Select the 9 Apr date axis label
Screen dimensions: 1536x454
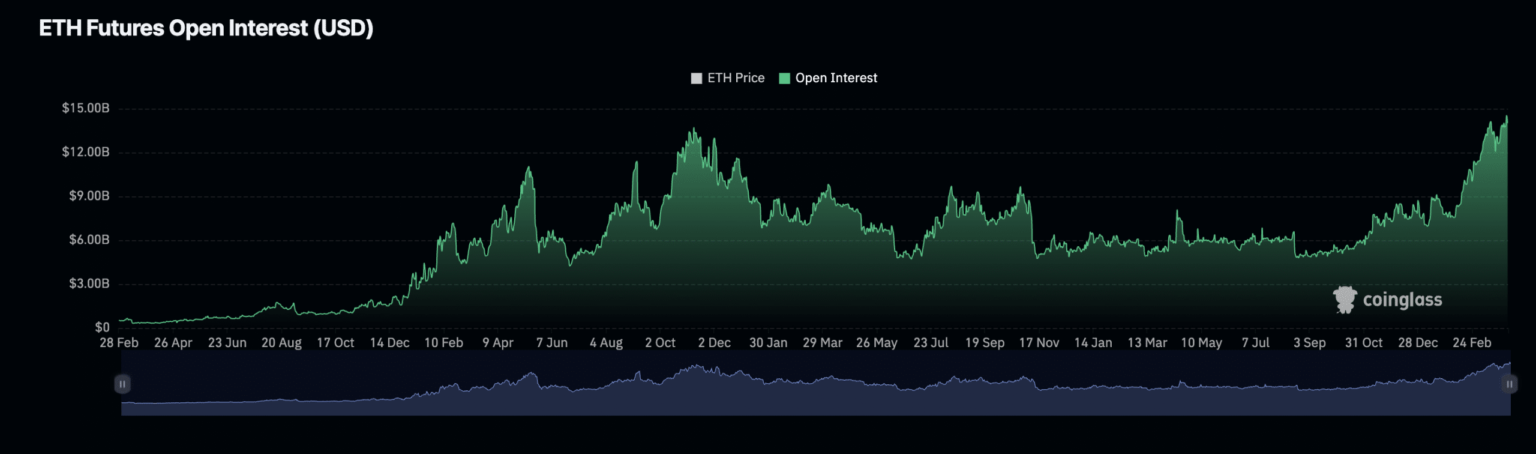pyautogui.click(x=498, y=342)
